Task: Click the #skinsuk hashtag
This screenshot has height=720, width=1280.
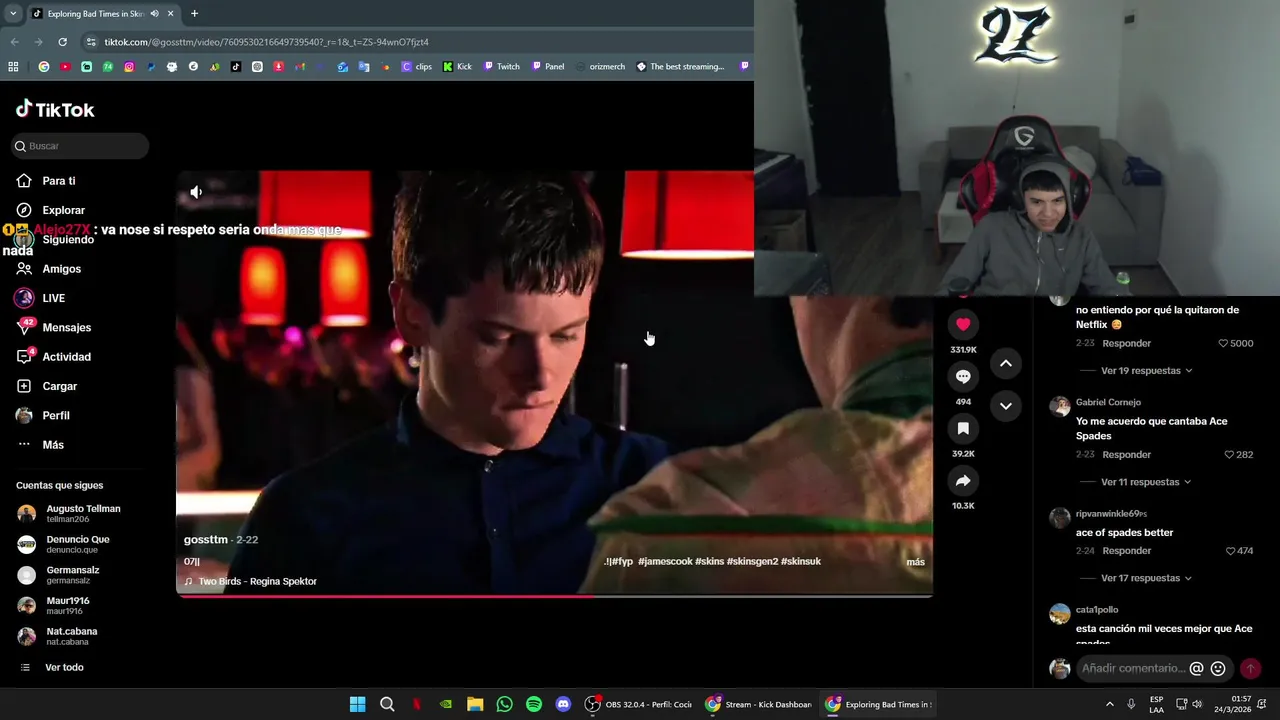Action: click(801, 561)
